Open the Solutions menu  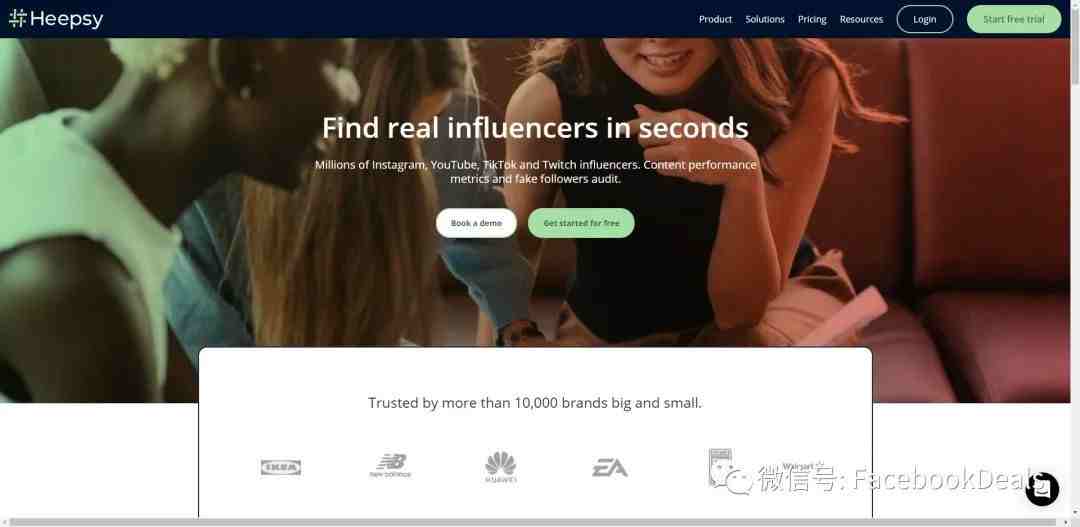[x=765, y=19]
